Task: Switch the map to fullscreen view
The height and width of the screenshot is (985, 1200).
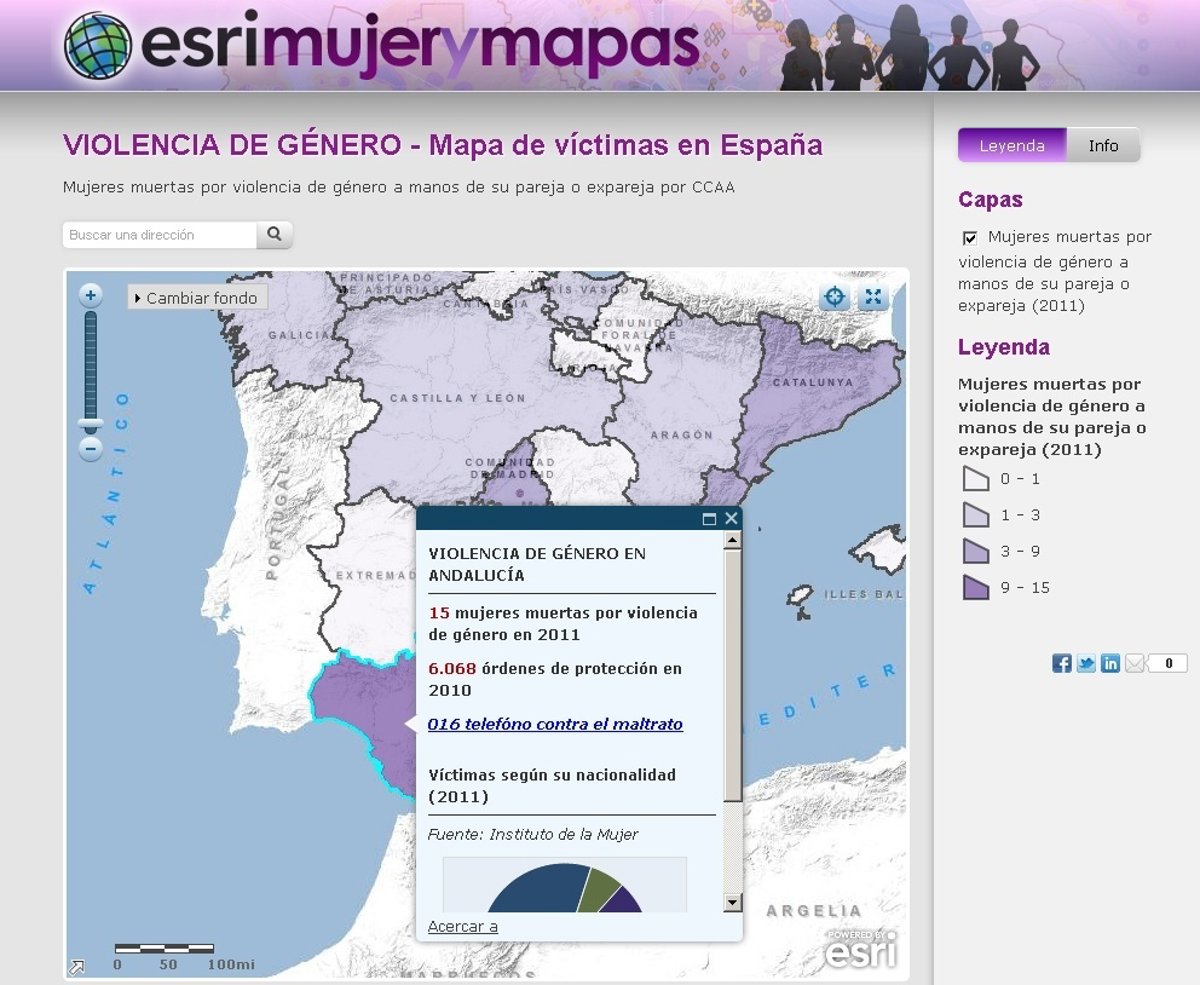Action: [x=874, y=297]
